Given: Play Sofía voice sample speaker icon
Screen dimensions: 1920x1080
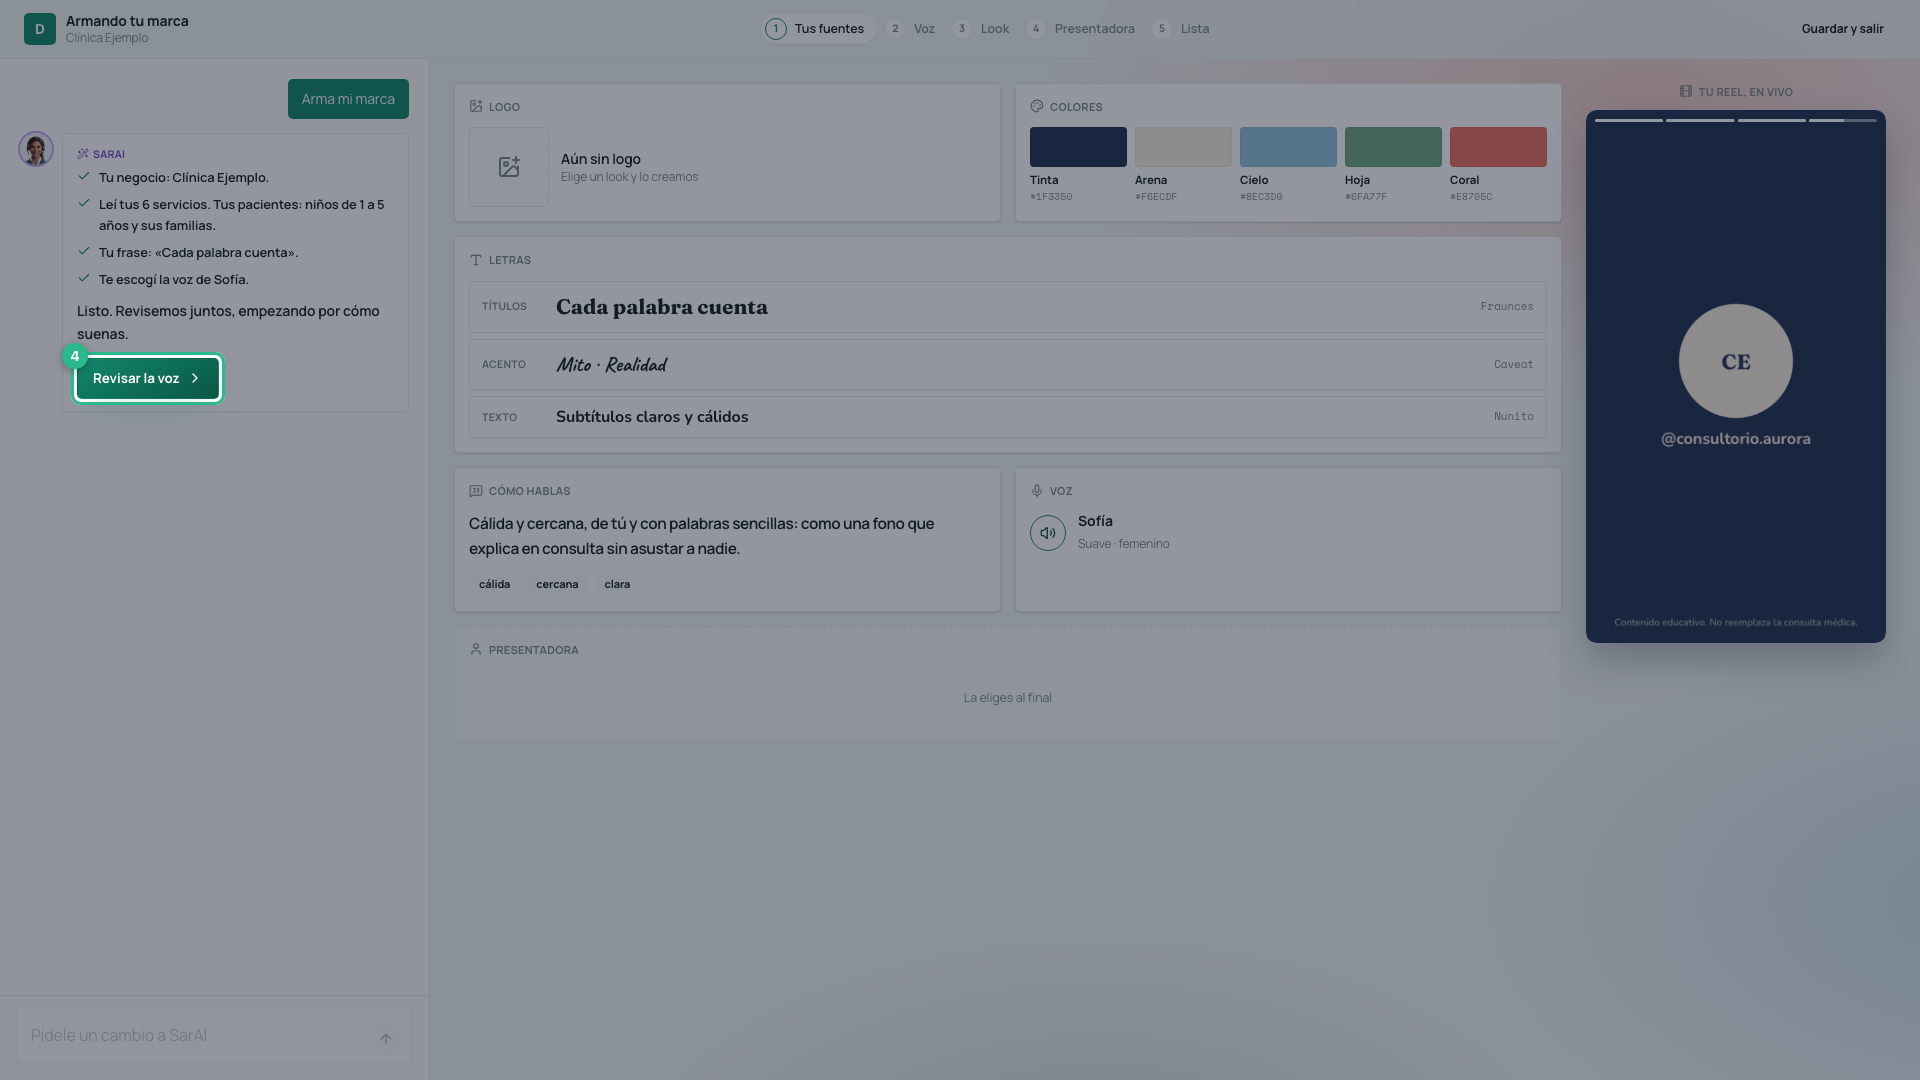Looking at the screenshot, I should pyautogui.click(x=1048, y=533).
